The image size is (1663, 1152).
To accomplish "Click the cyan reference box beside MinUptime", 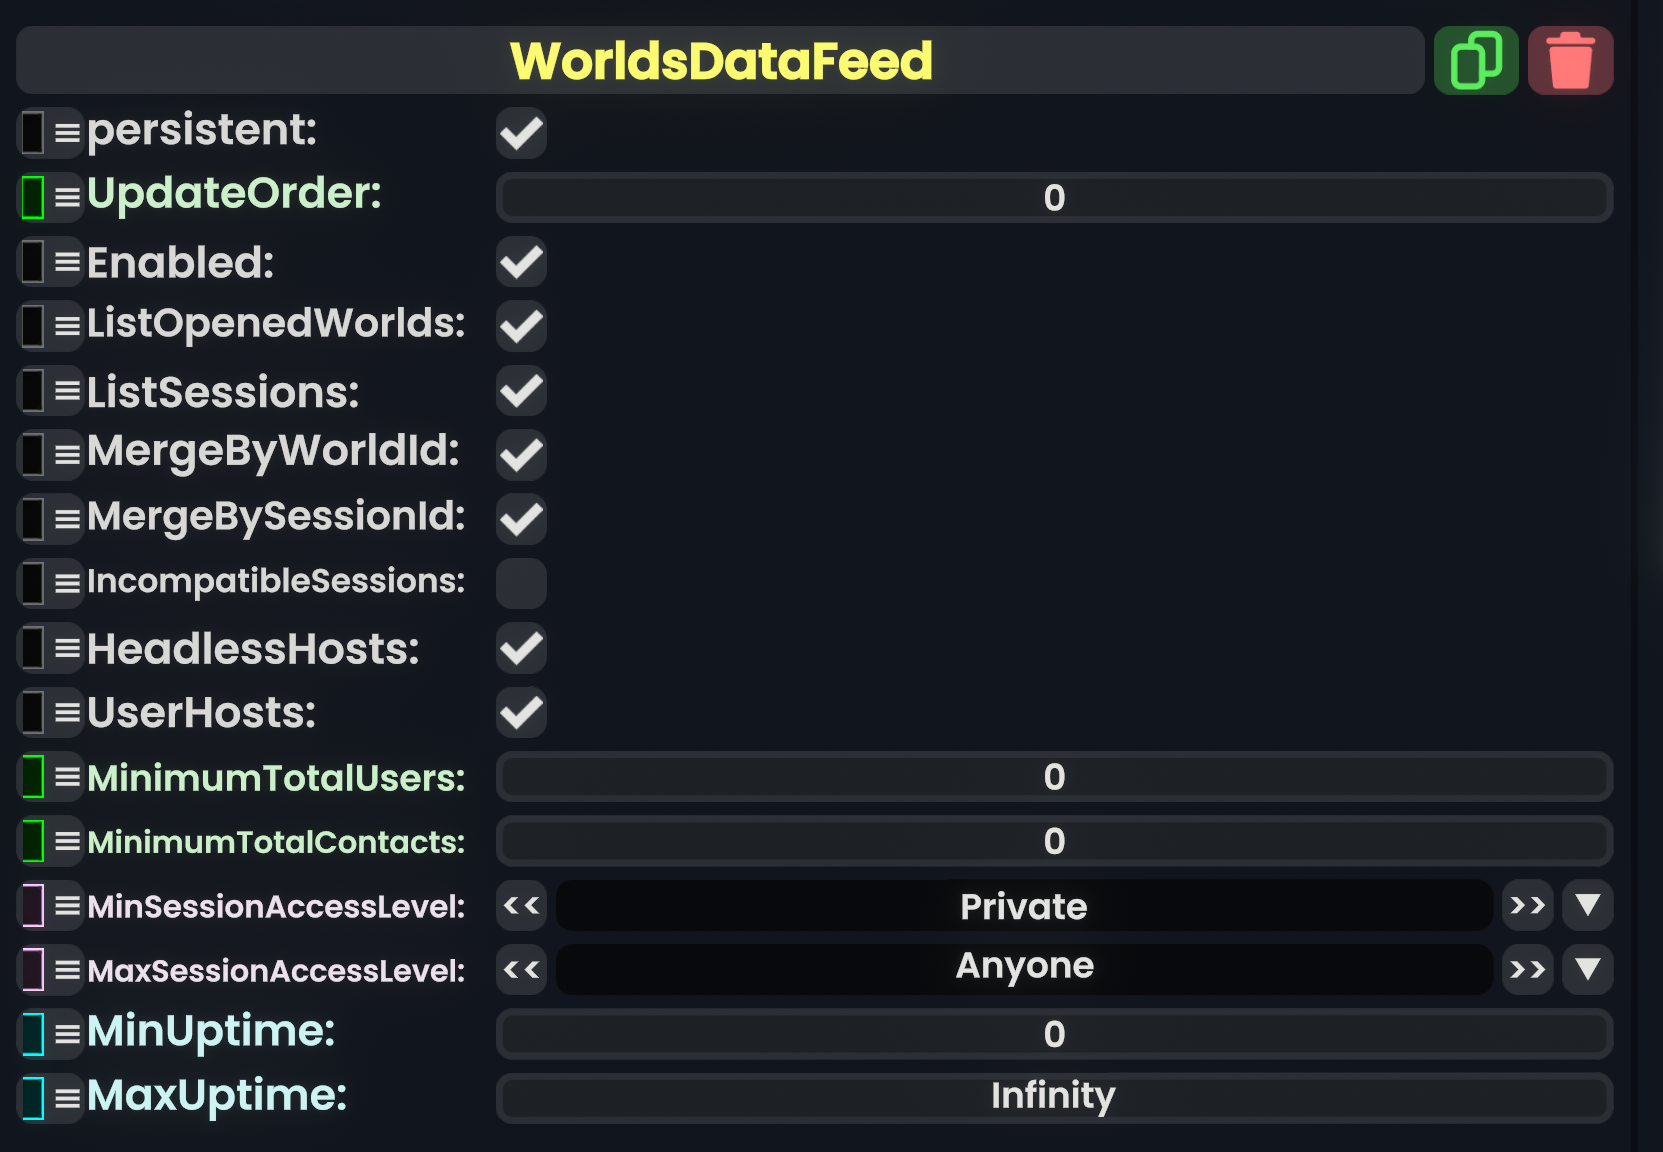I will [x=33, y=1033].
